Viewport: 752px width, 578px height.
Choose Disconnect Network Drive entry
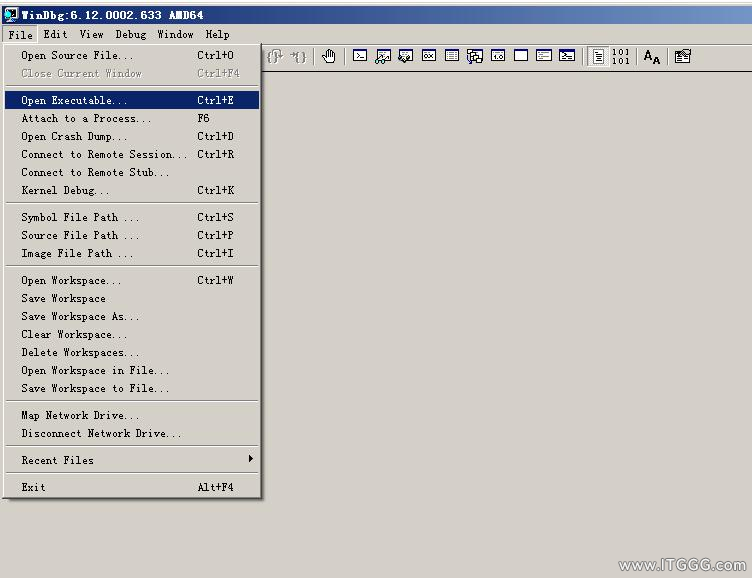coord(132,433)
